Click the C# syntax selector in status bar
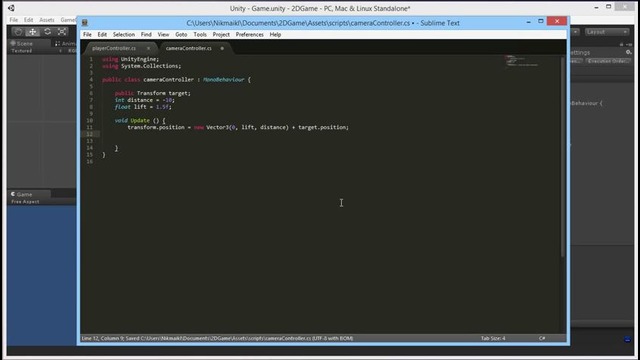The width and height of the screenshot is (640, 360). tap(542, 338)
